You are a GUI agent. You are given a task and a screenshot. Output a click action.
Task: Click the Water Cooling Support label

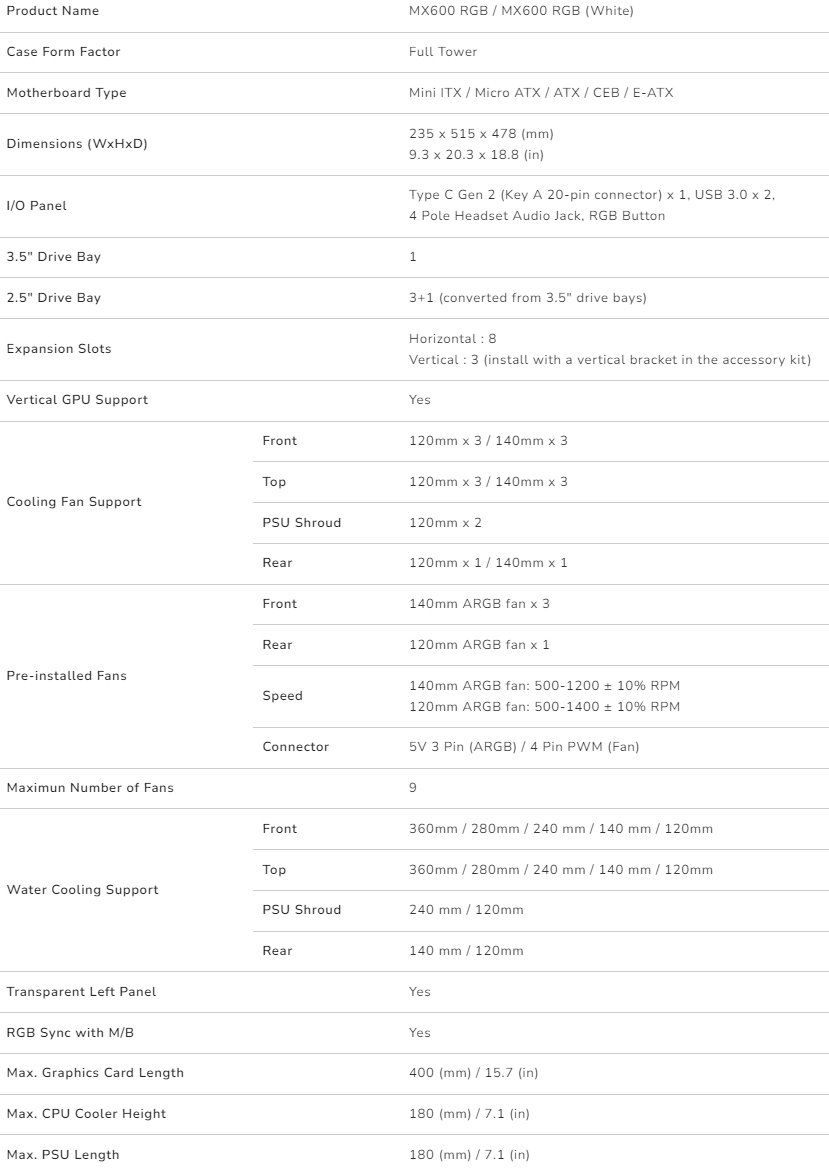tap(82, 890)
